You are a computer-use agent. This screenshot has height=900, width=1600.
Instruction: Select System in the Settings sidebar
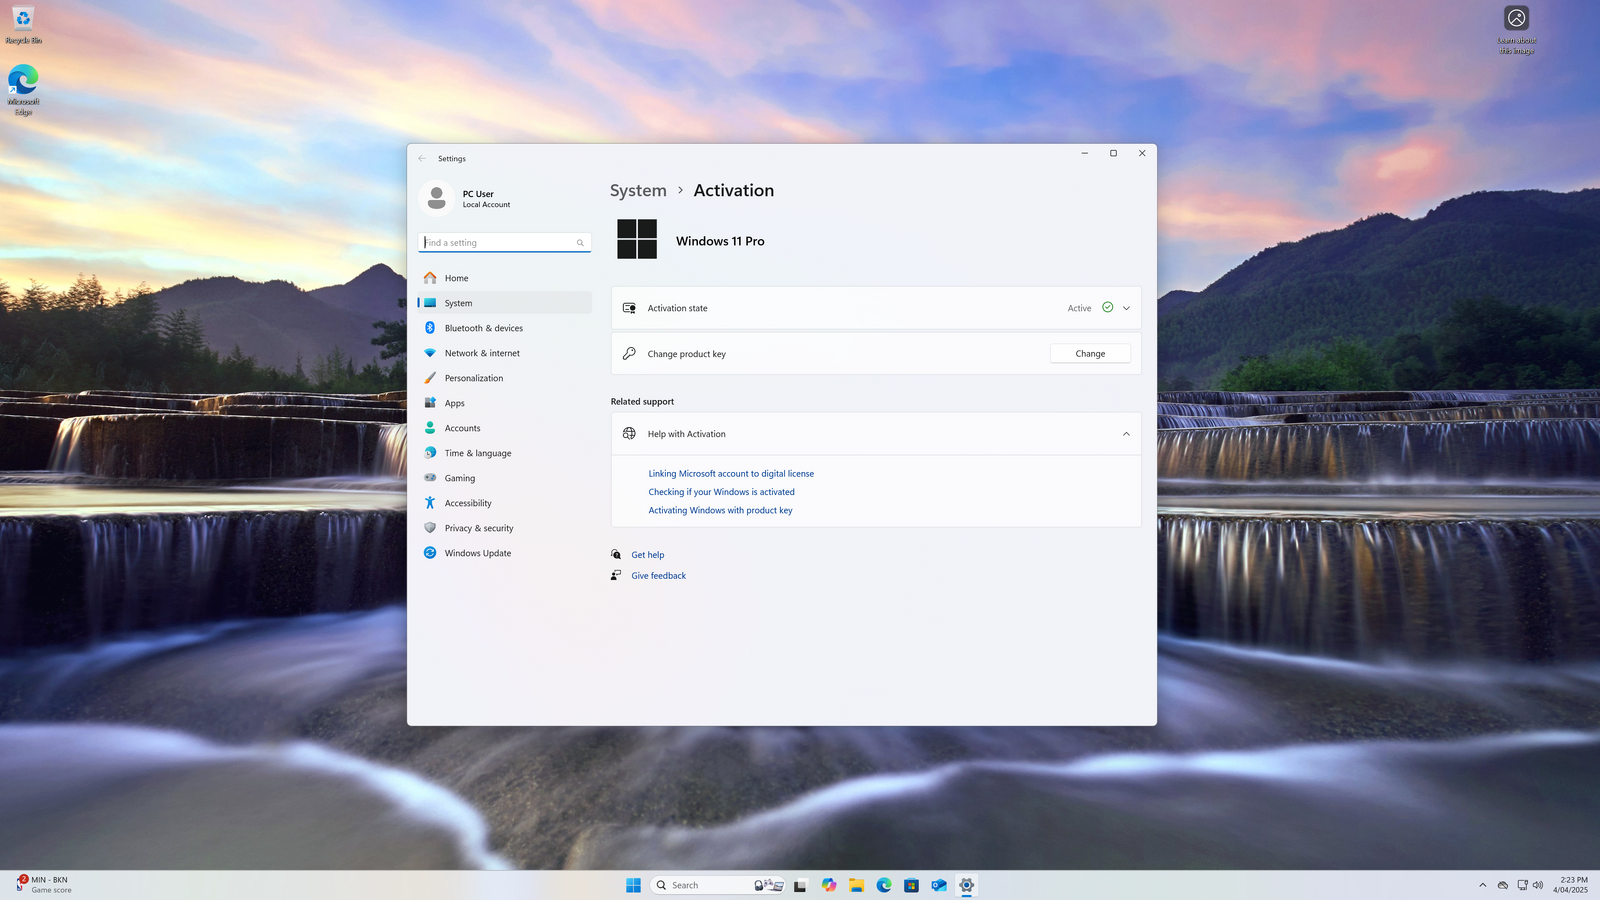click(504, 303)
